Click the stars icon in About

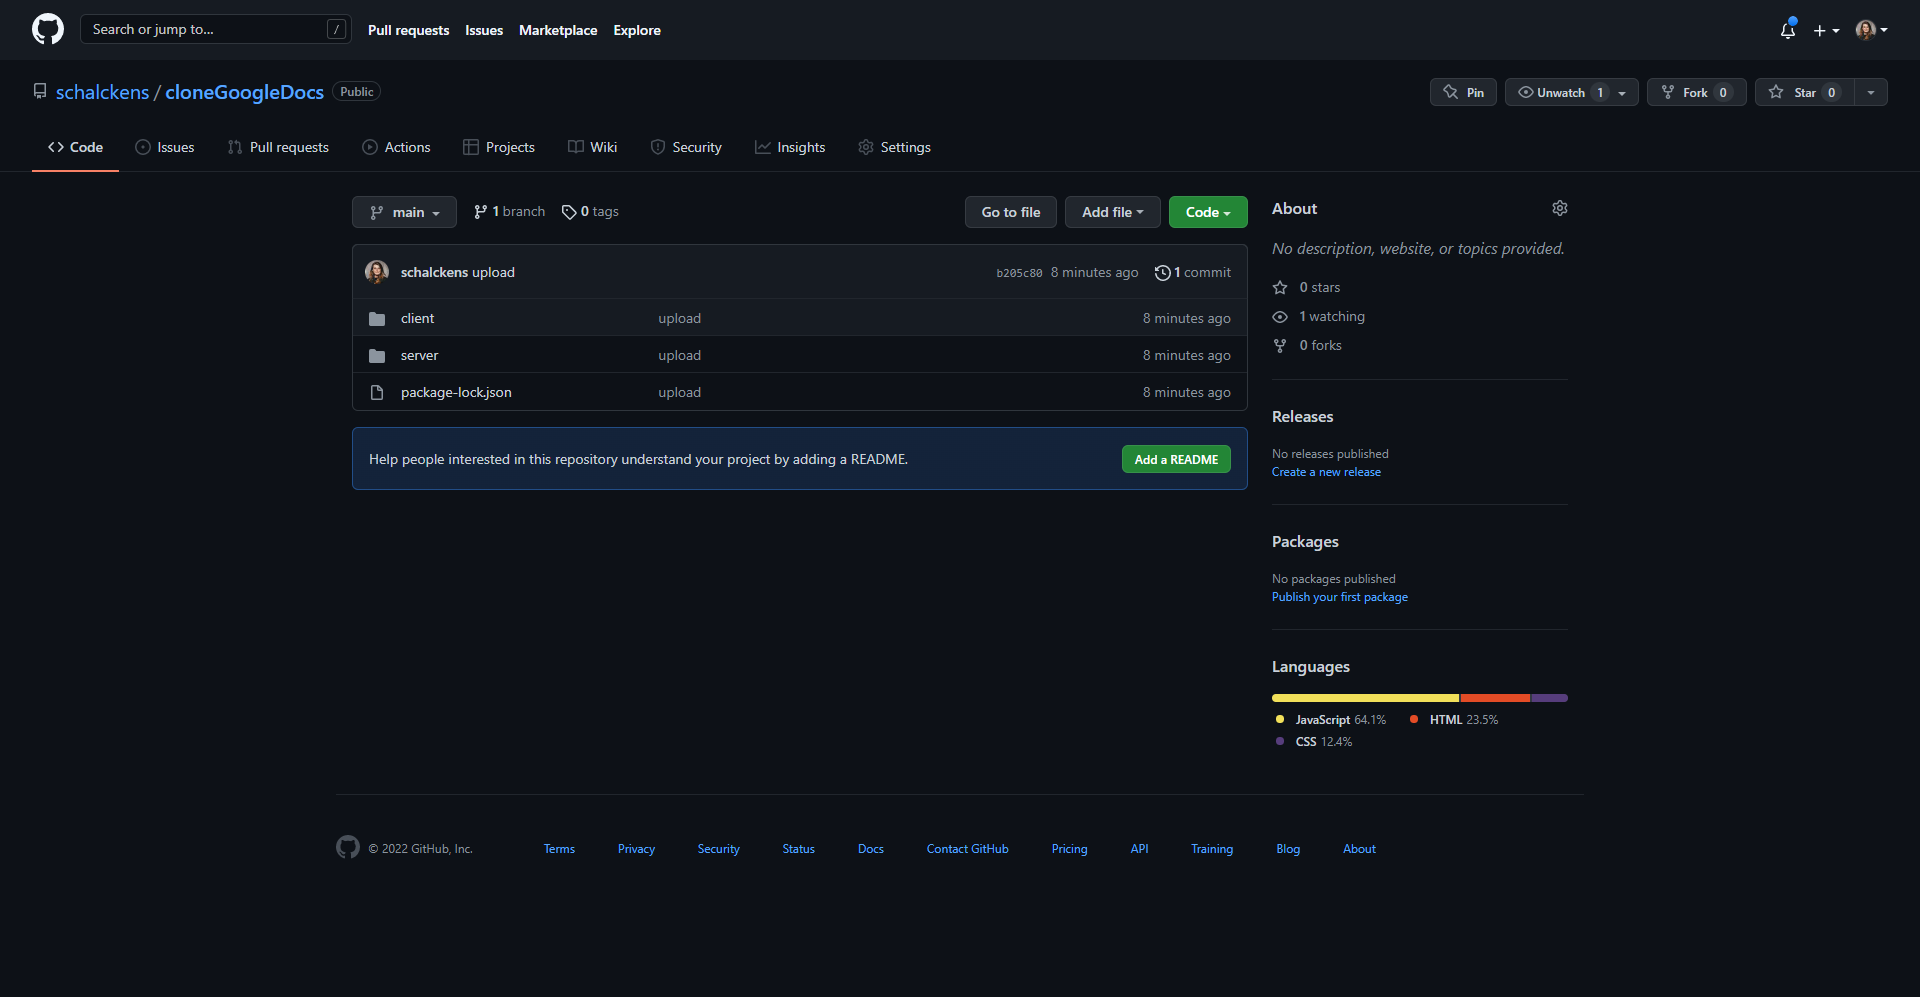(1280, 287)
